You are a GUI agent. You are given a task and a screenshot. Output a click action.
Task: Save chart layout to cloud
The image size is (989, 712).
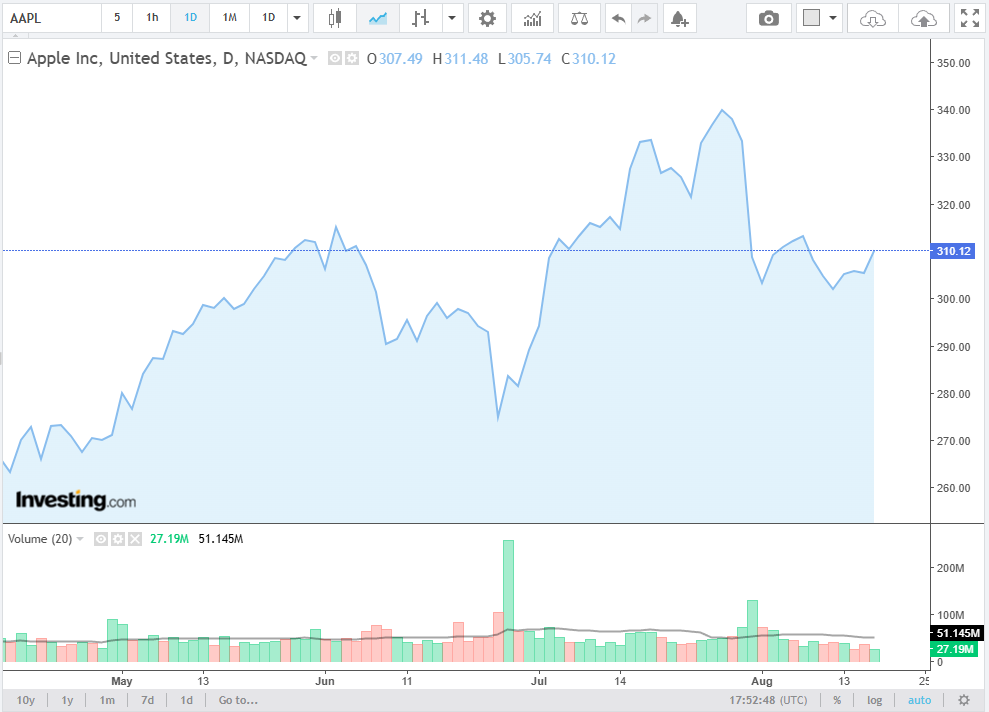click(x=924, y=19)
